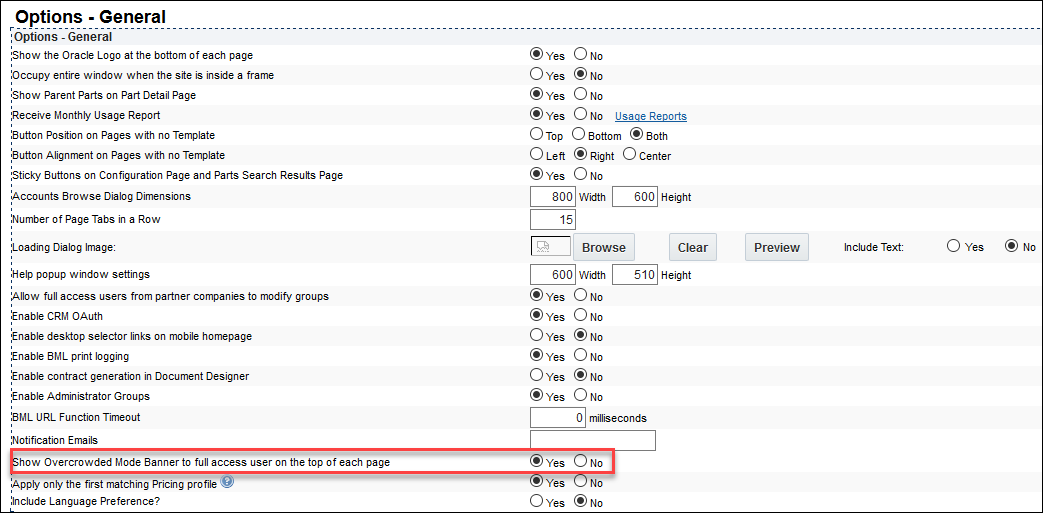Select No for Occupy entire window
The image size is (1043, 513).
tap(581, 74)
